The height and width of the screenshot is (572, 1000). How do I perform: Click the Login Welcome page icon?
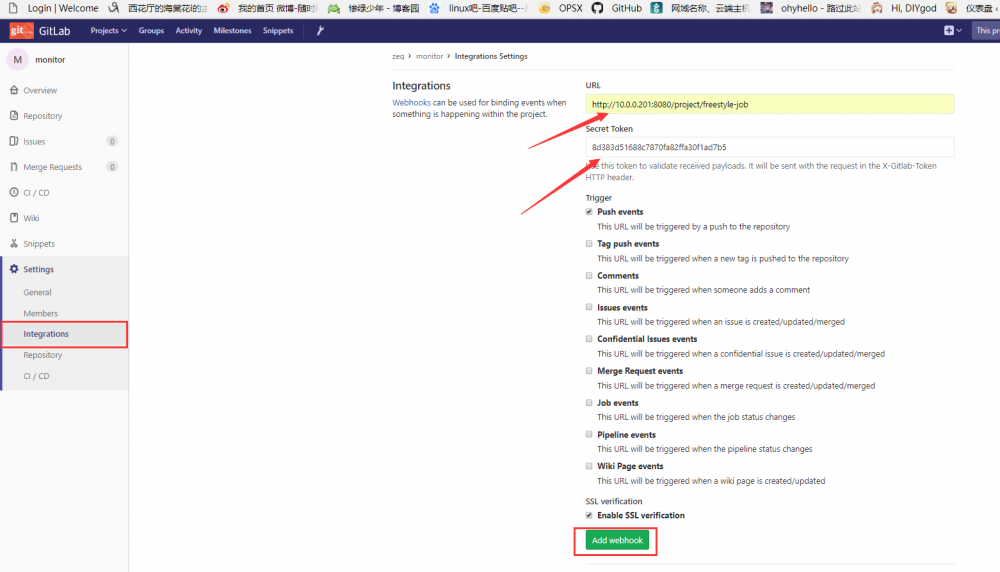pos(13,8)
